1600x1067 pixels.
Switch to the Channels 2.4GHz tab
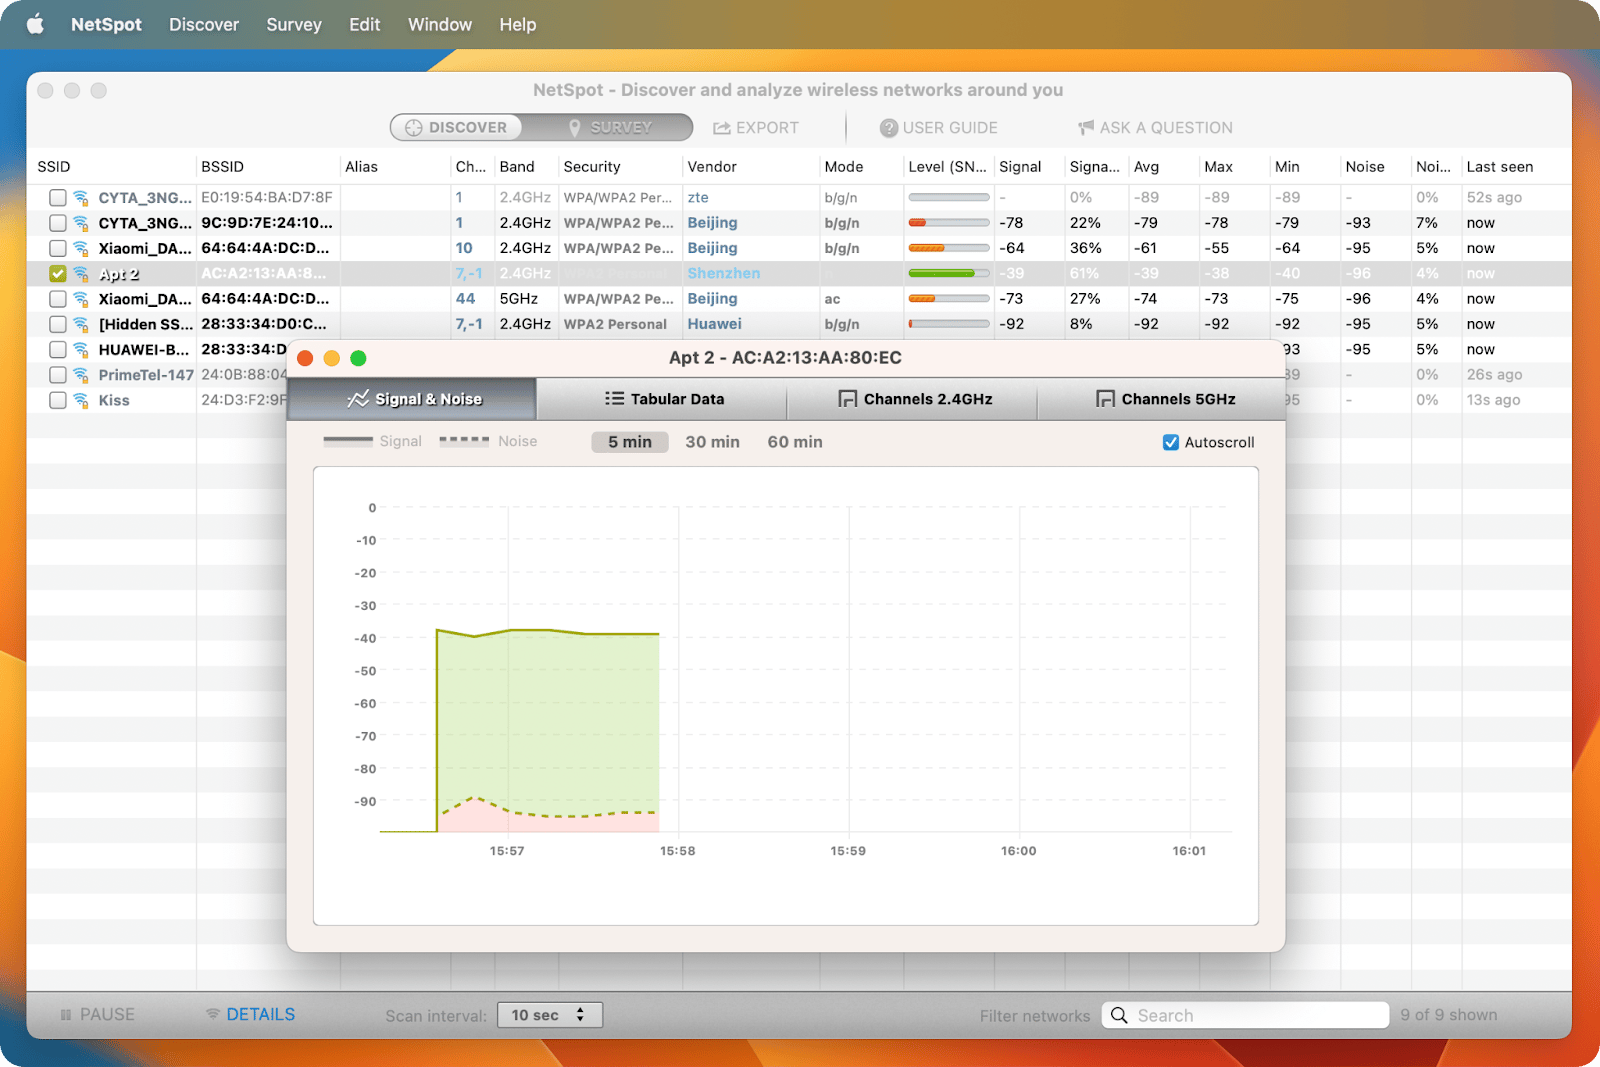tap(913, 399)
